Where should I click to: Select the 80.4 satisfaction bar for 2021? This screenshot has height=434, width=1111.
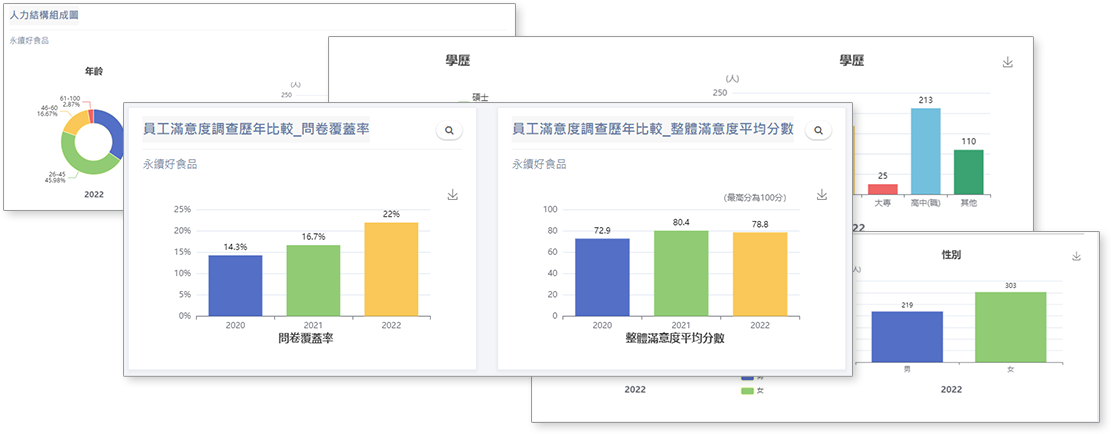tap(683, 273)
